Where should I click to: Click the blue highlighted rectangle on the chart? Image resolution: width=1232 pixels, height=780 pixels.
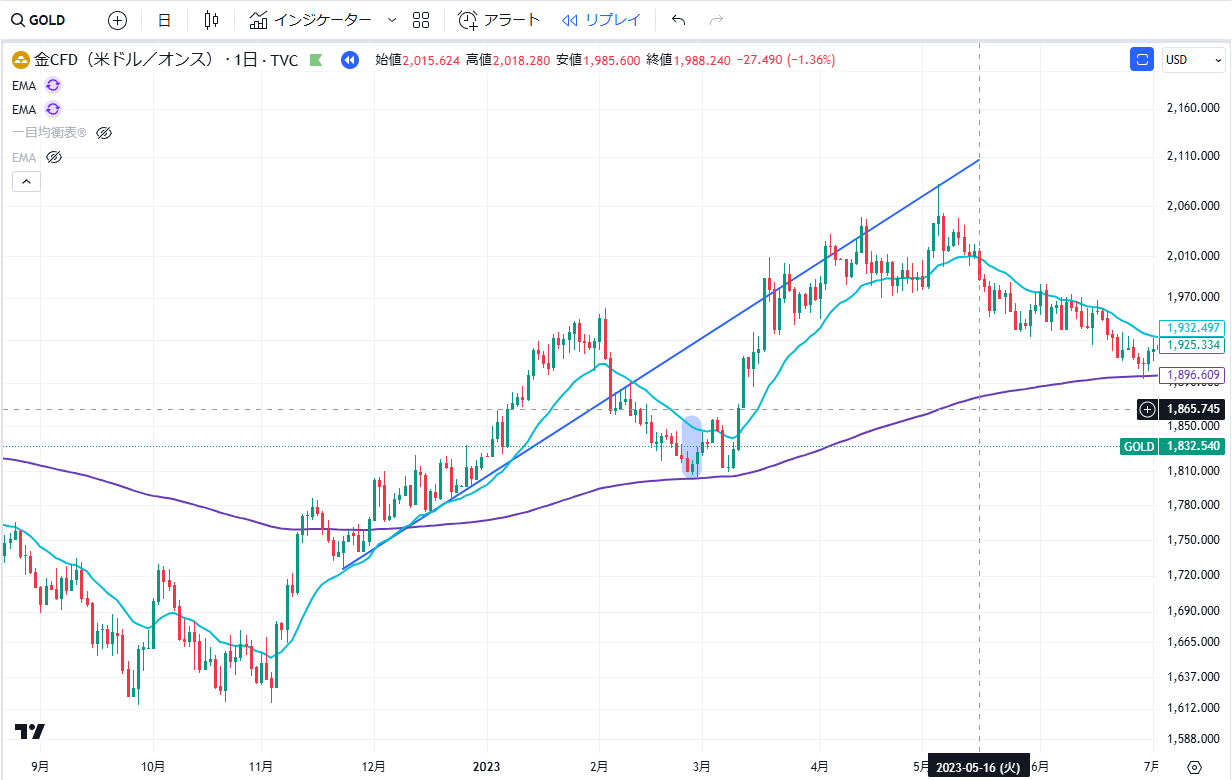click(x=692, y=446)
